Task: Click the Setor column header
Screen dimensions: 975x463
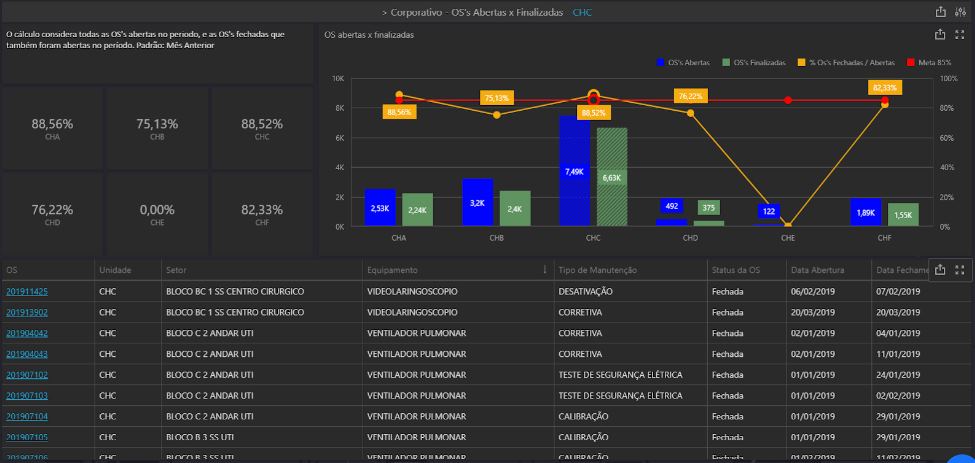Action: coord(176,270)
